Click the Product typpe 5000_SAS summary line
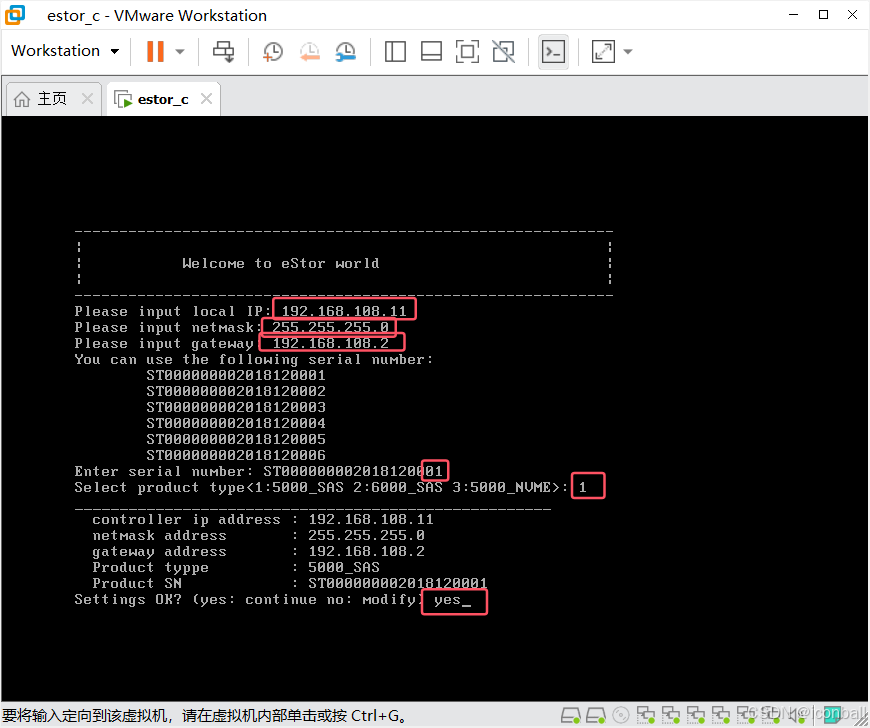 point(236,568)
